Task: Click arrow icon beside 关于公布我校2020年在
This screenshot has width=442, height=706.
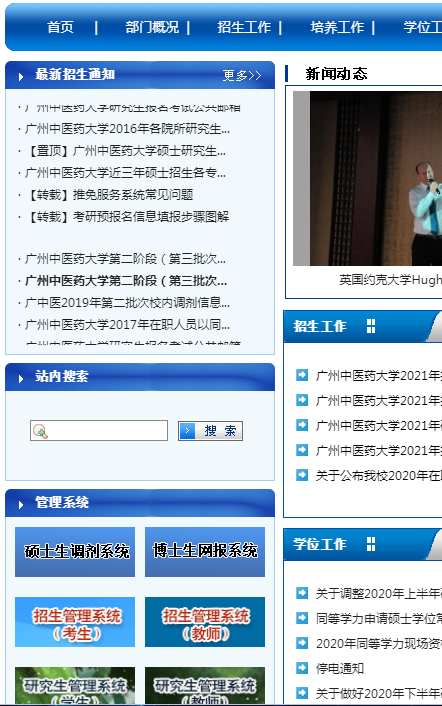Action: click(302, 475)
